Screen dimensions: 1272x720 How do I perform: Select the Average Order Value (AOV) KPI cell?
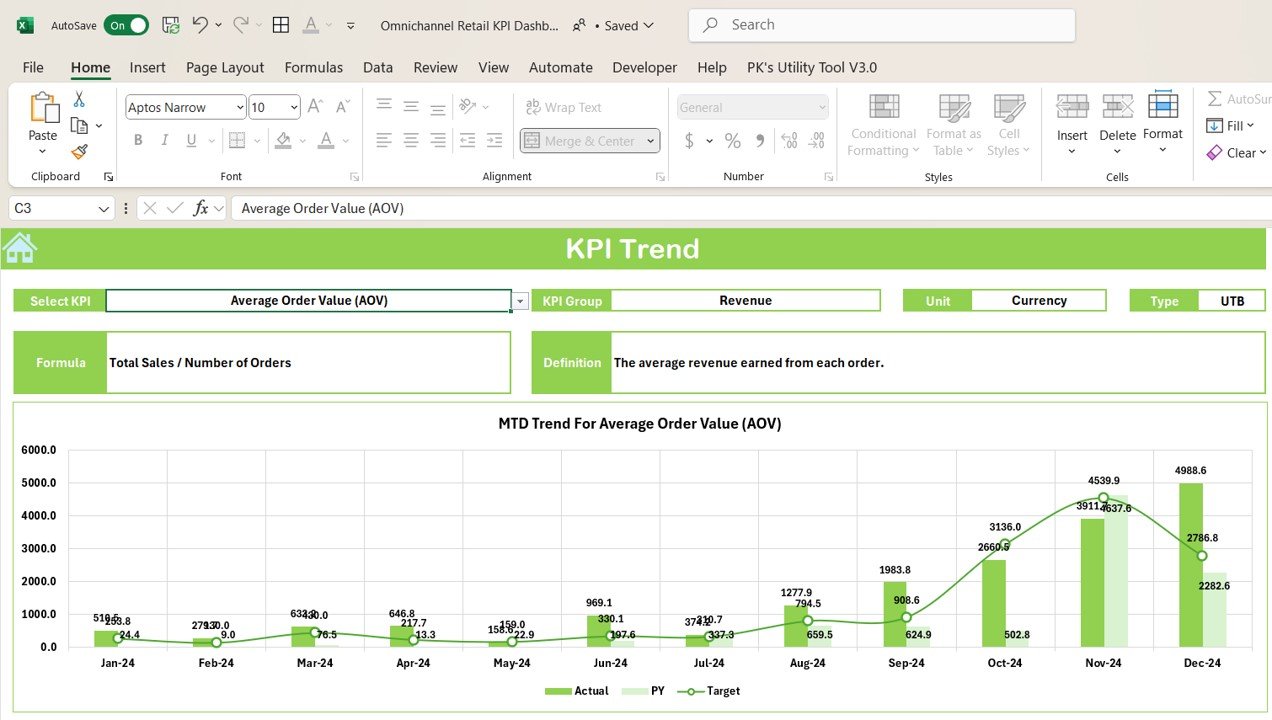click(x=308, y=301)
